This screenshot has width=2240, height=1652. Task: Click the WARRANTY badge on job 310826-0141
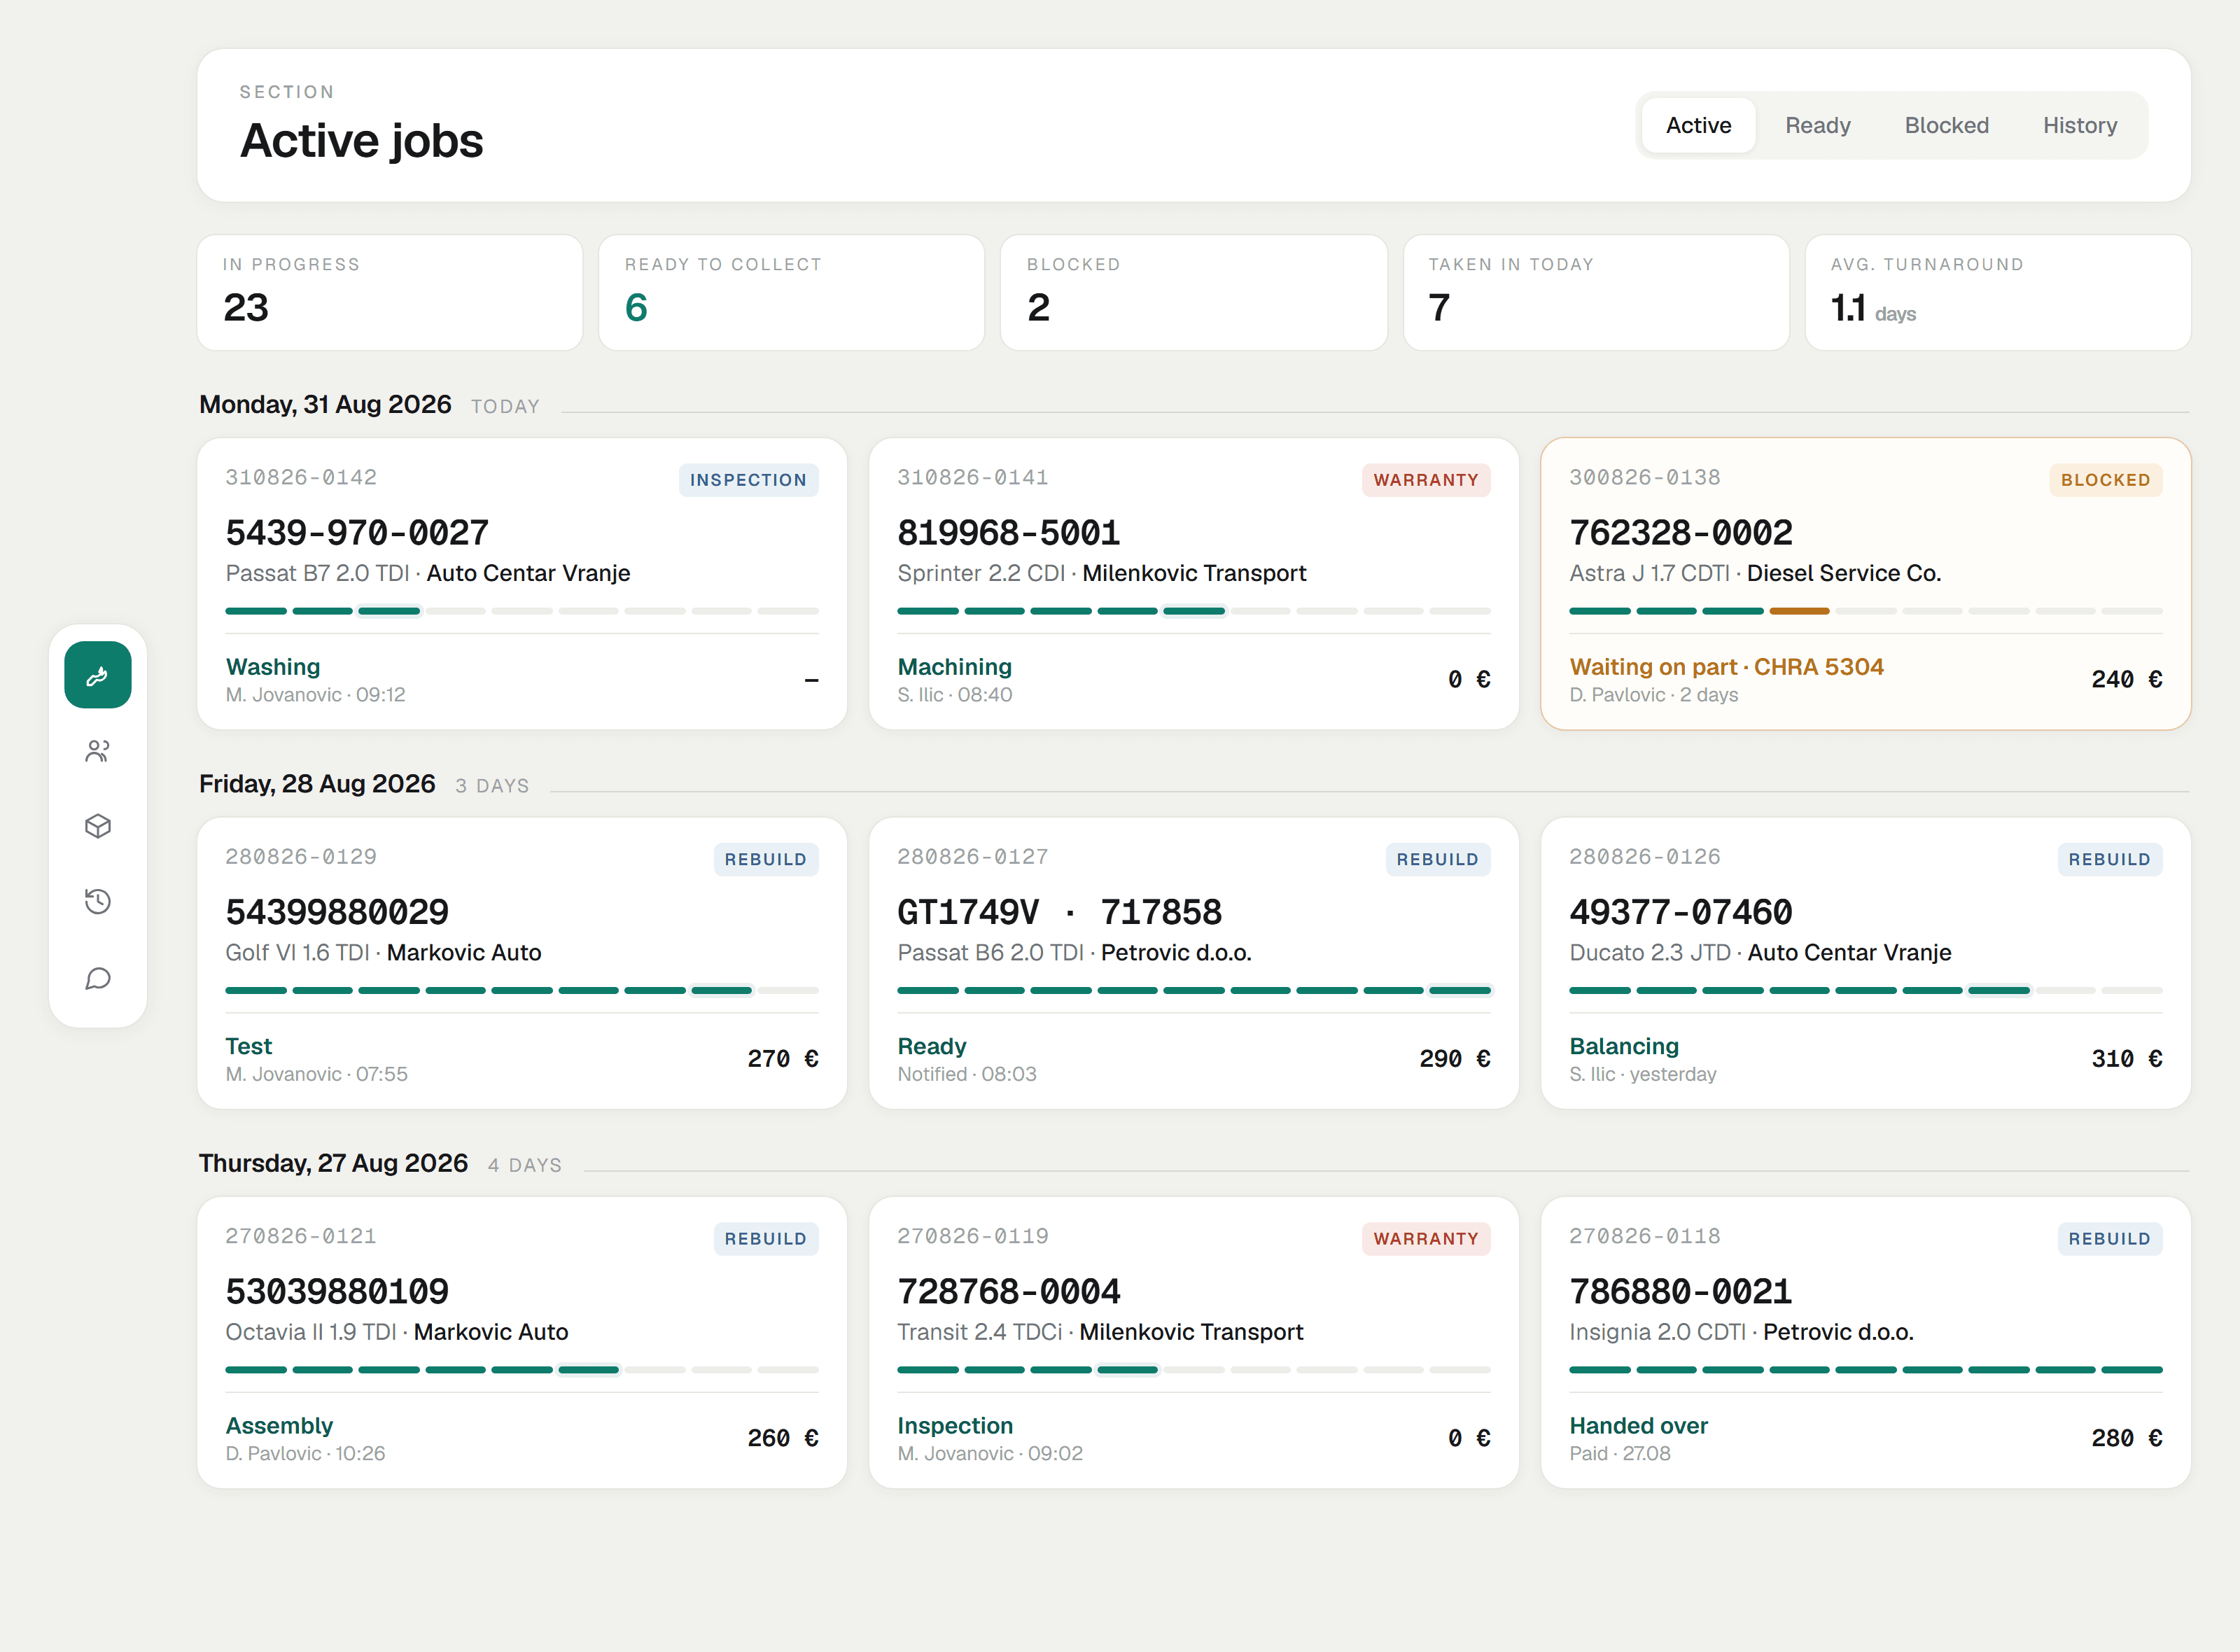click(x=1425, y=480)
